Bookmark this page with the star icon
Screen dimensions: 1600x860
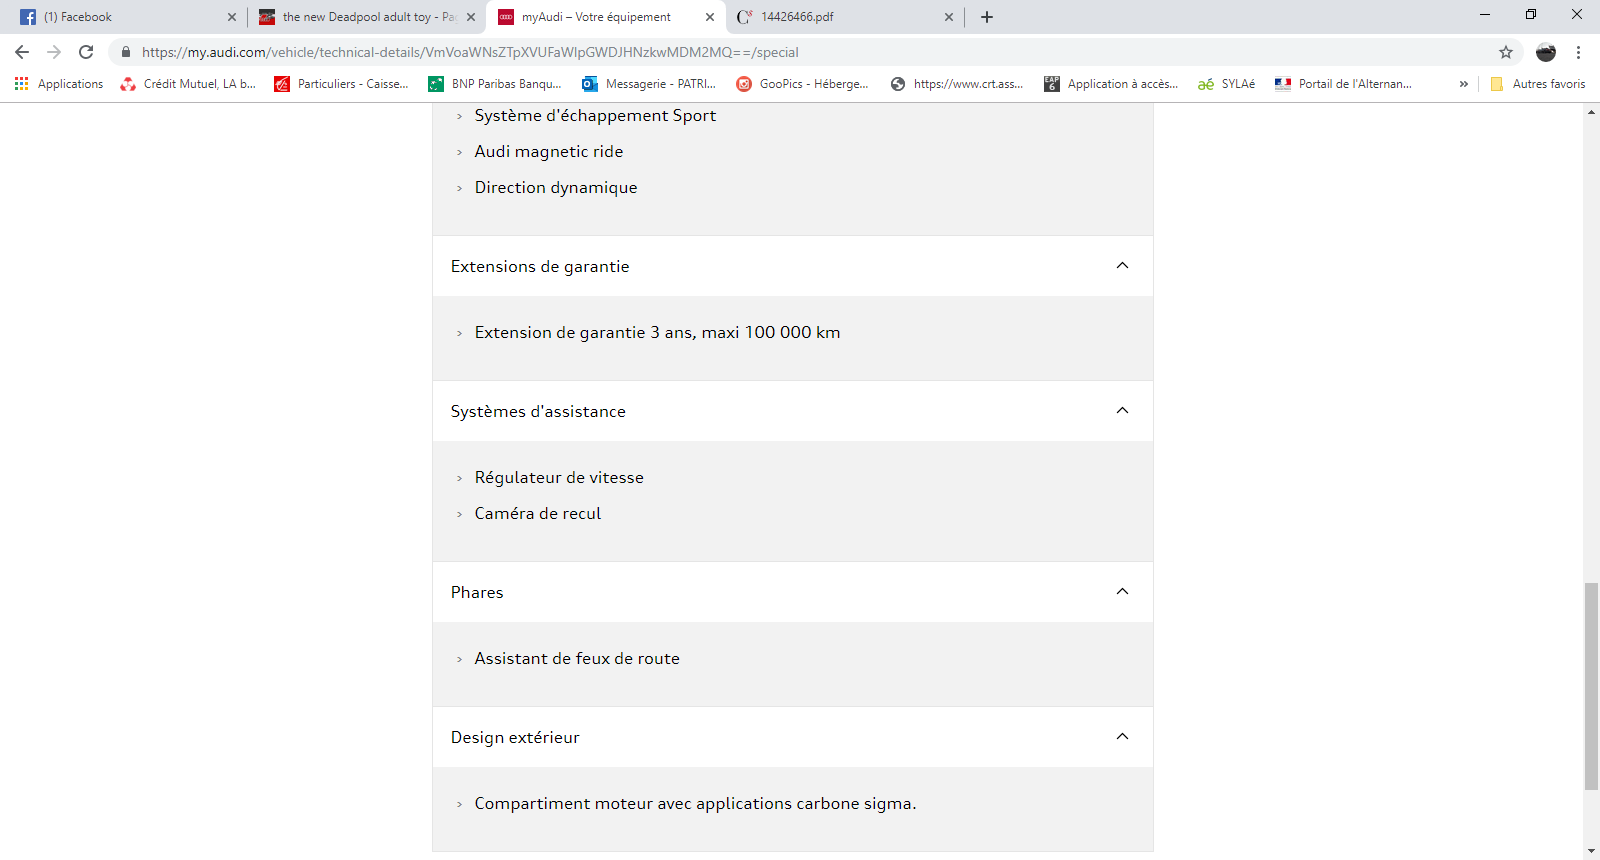(1505, 52)
